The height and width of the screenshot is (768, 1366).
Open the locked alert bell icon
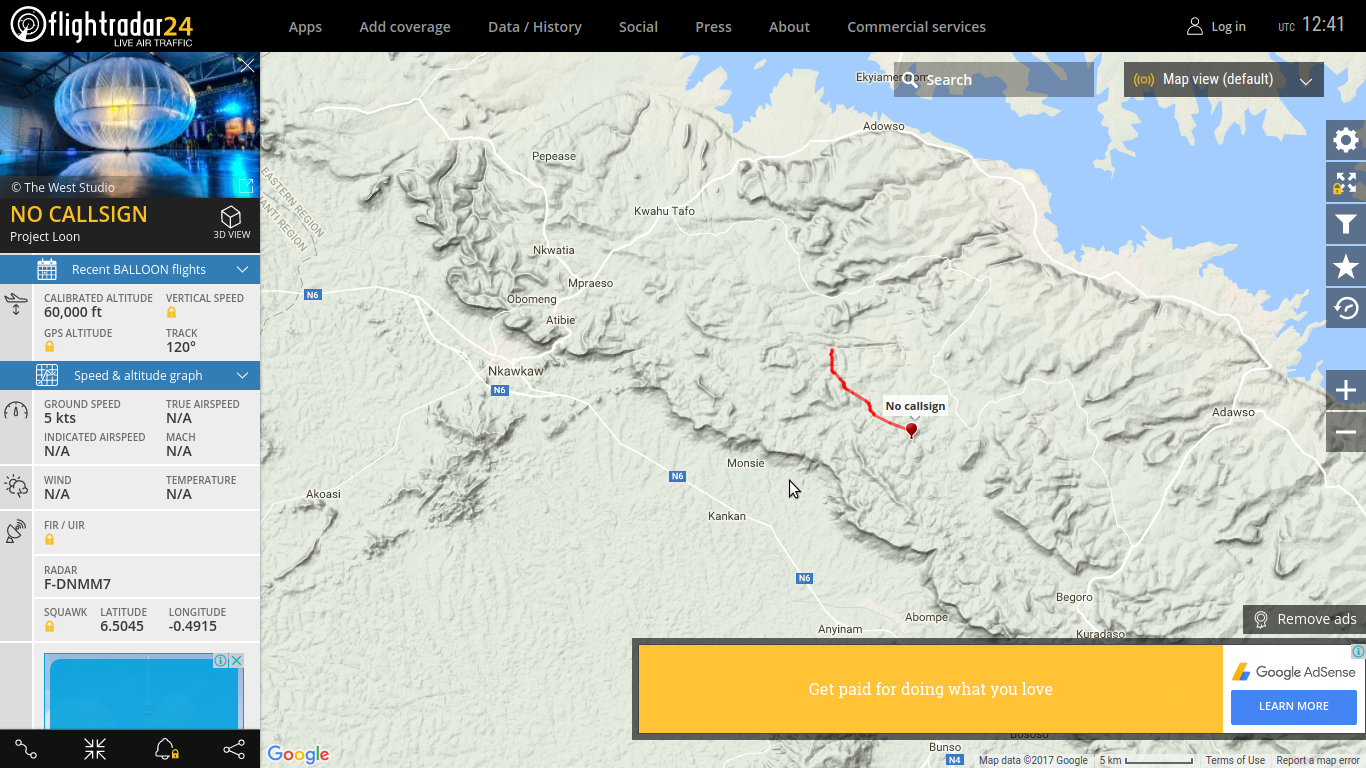point(166,749)
